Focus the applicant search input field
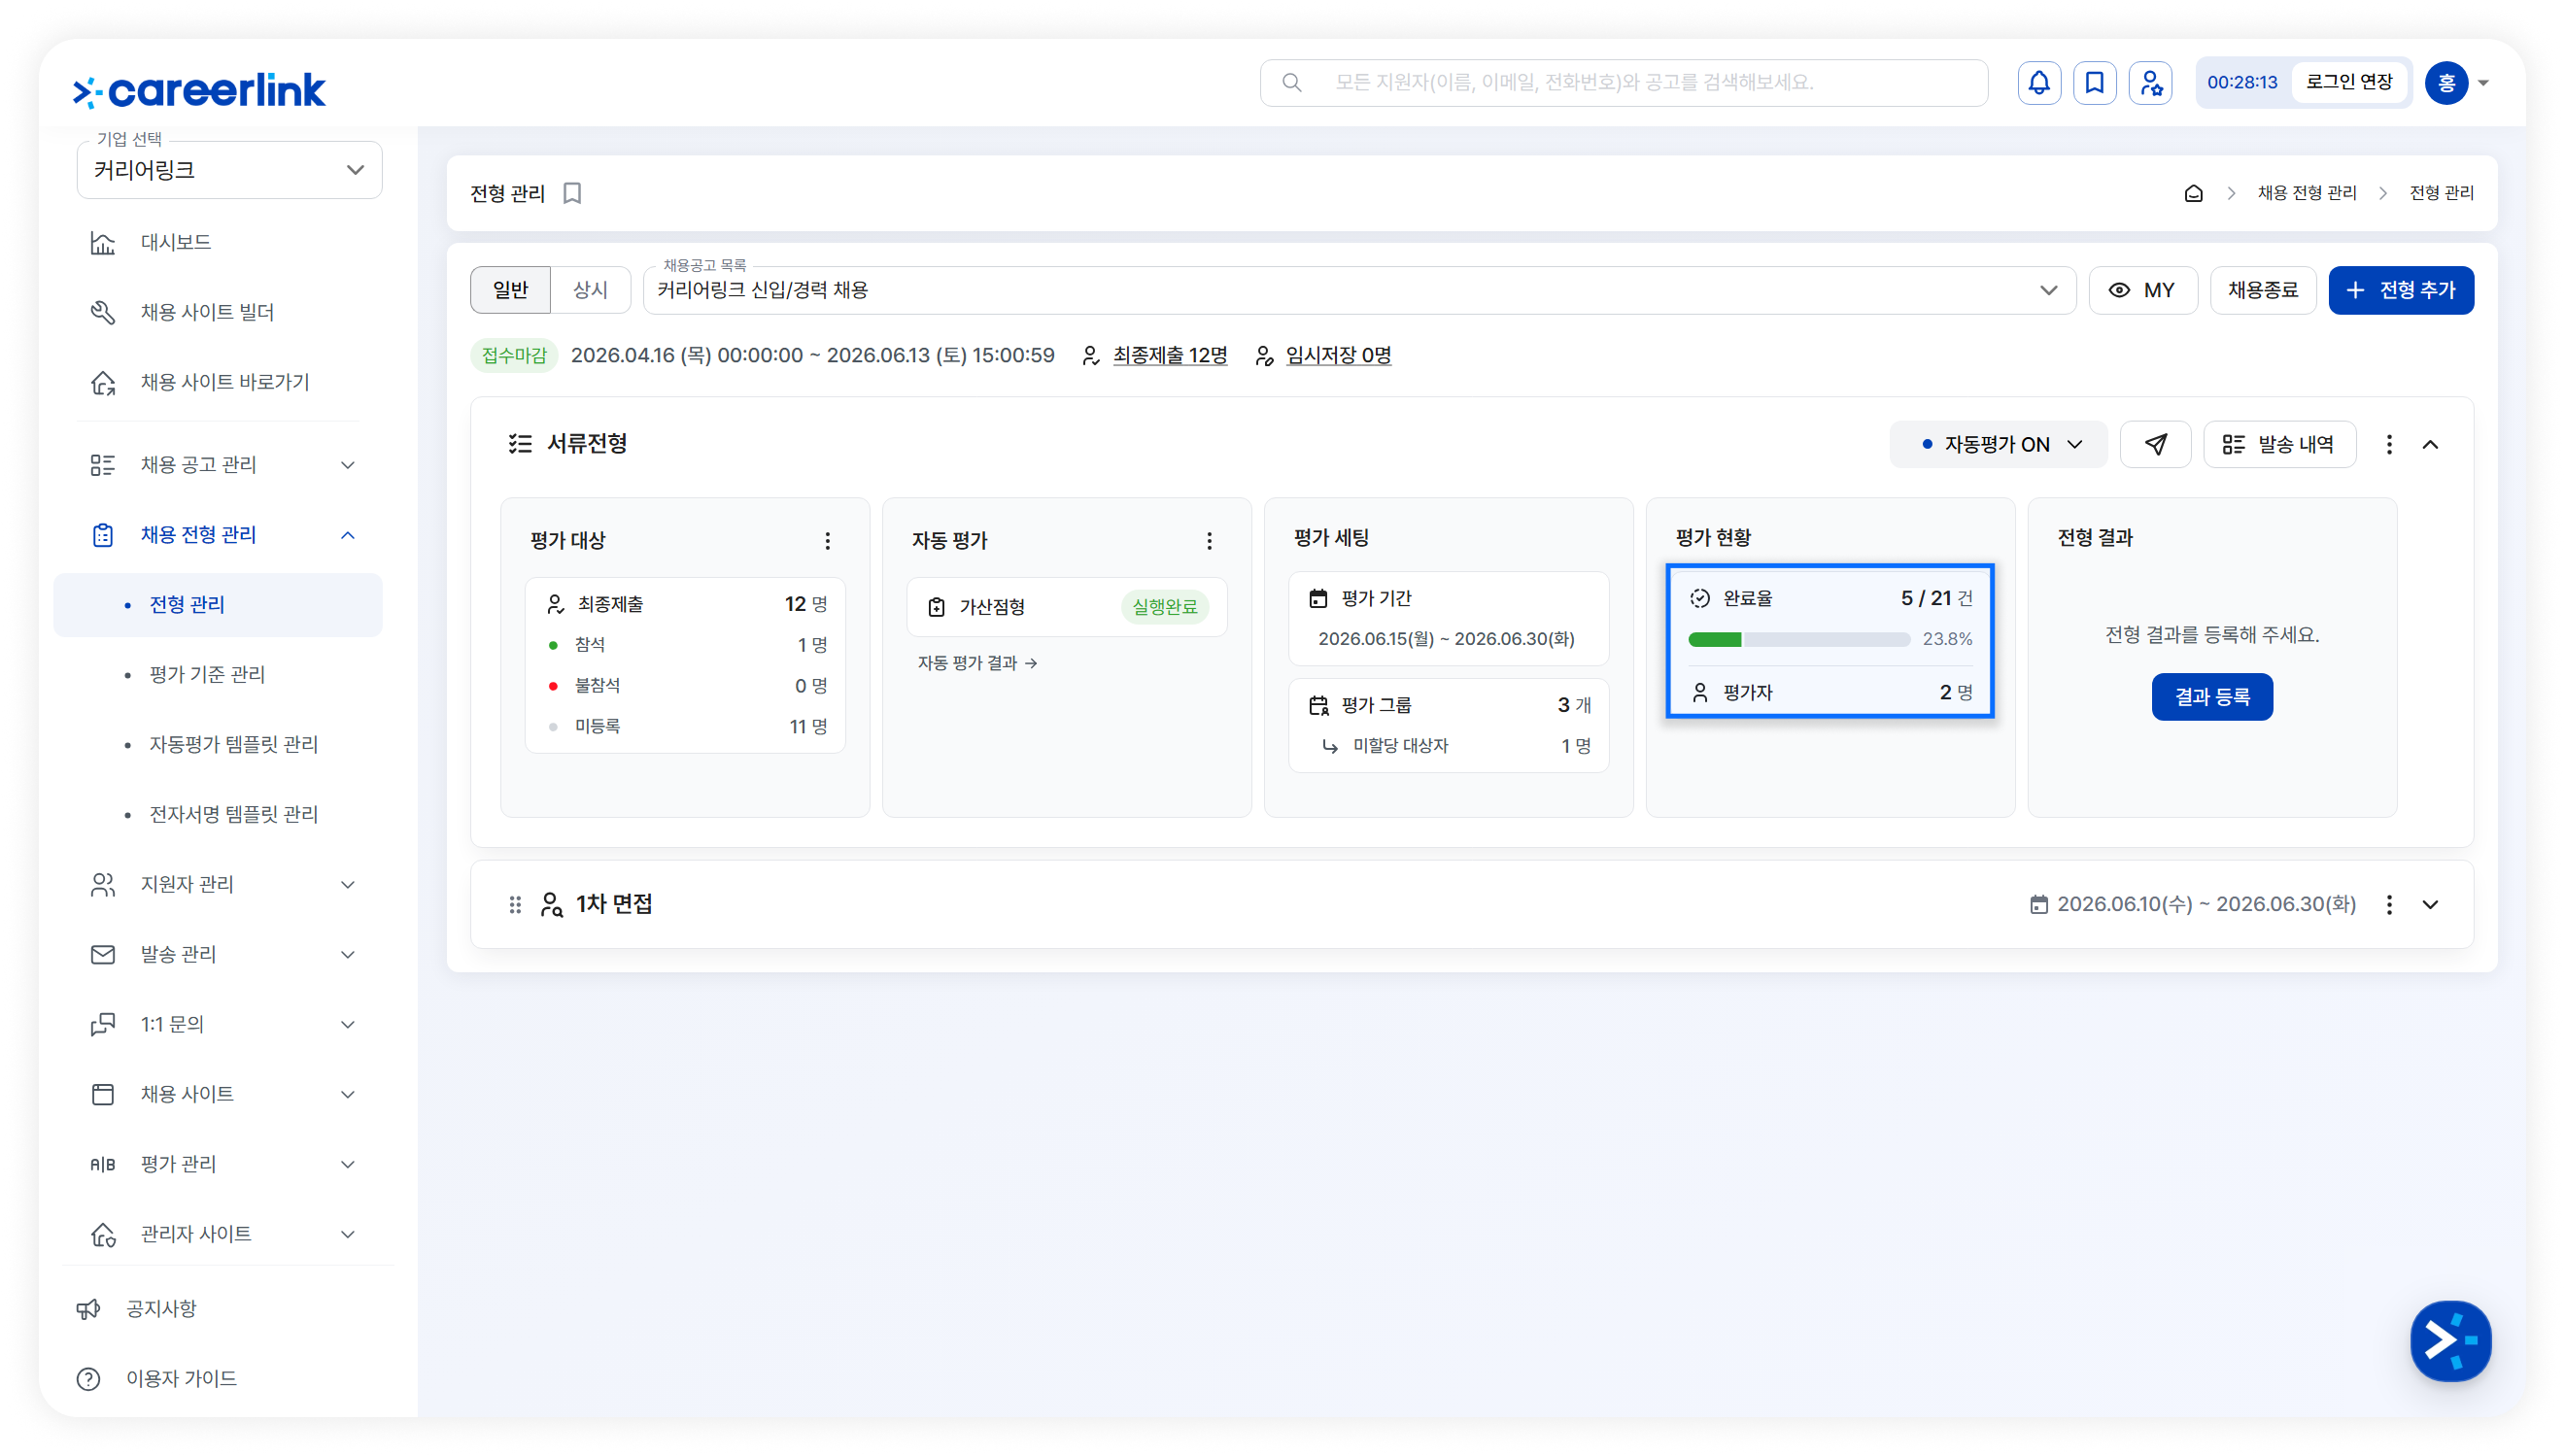 [1623, 83]
